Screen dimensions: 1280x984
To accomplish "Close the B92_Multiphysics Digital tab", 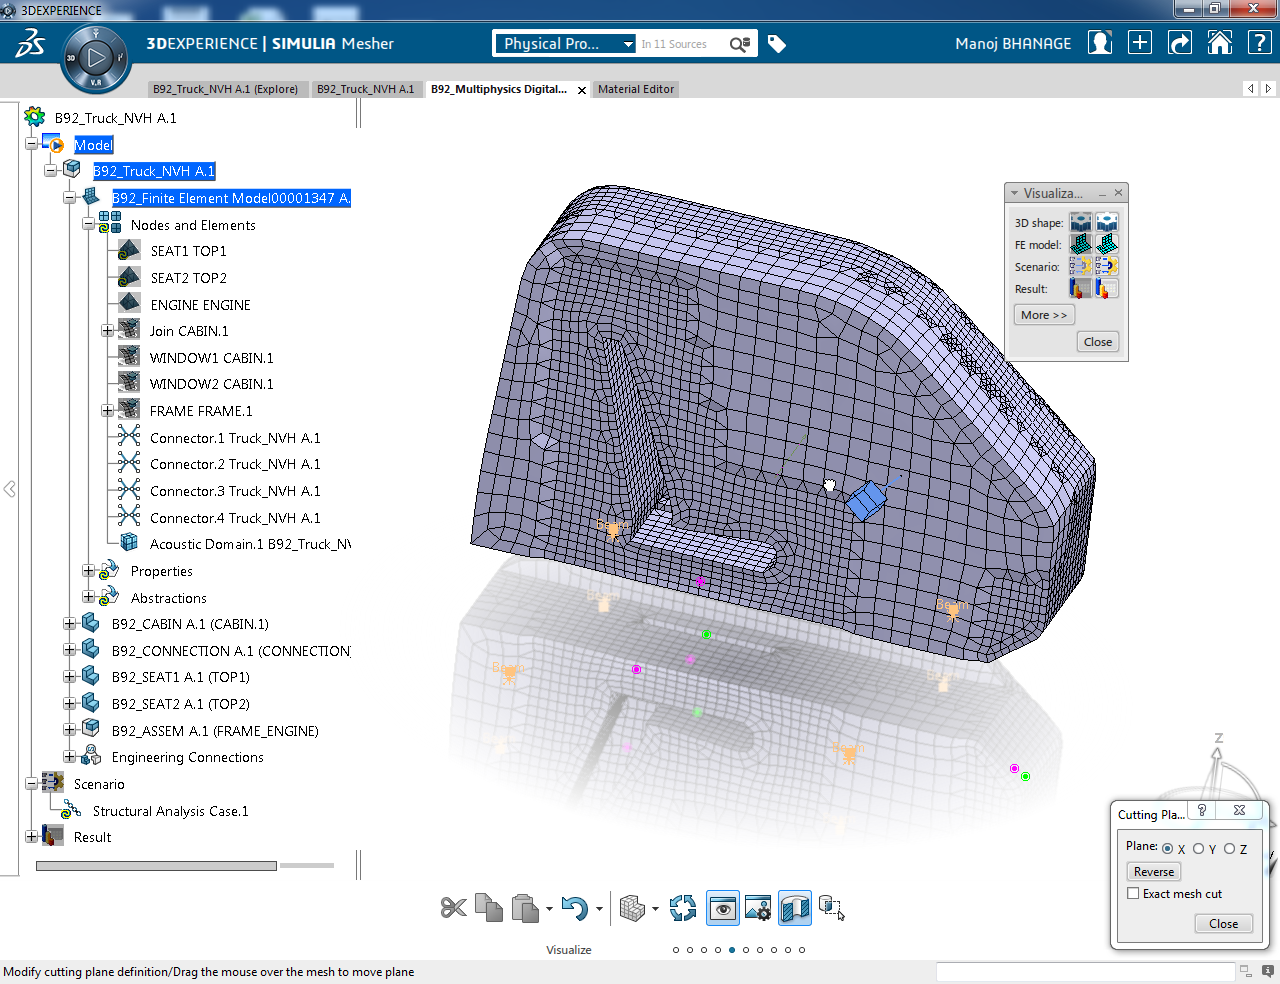I will (x=582, y=90).
